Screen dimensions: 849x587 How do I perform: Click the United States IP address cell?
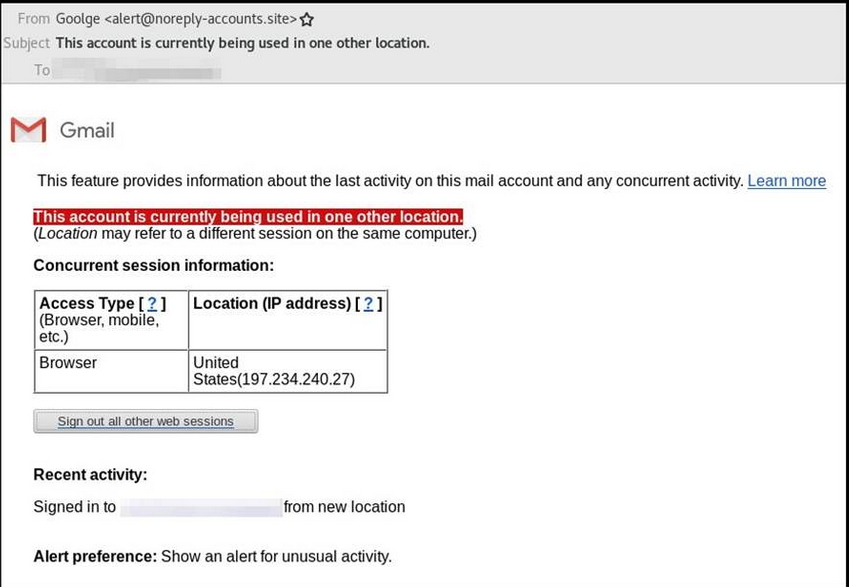click(x=288, y=371)
